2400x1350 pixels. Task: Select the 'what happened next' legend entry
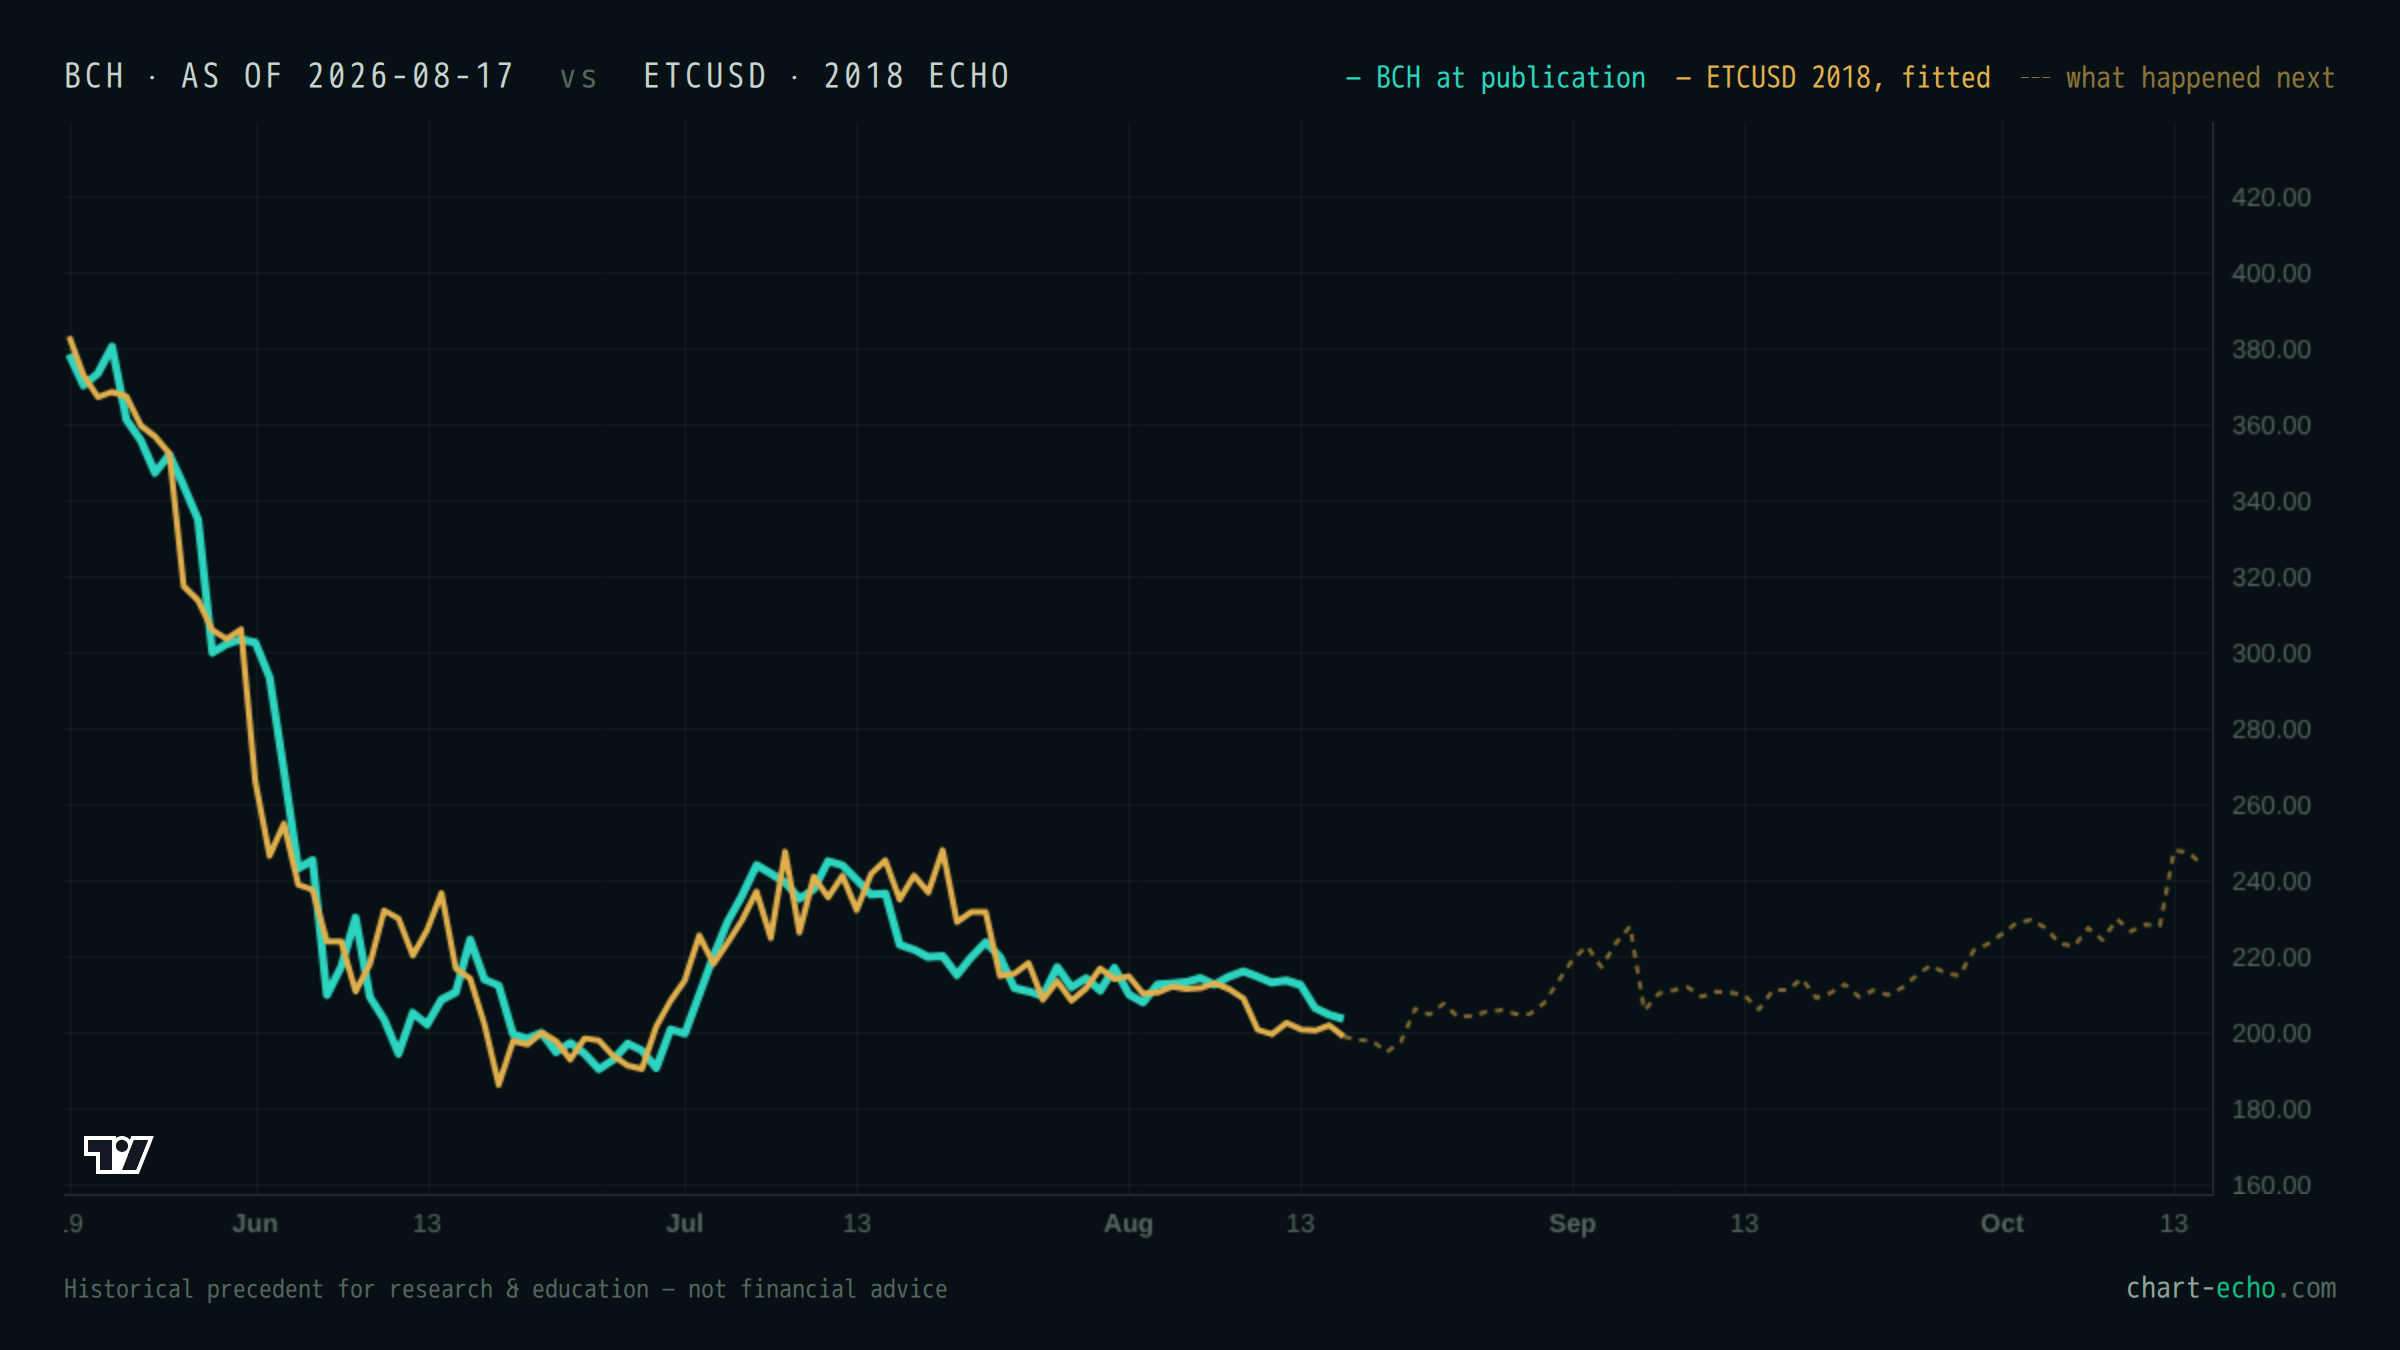tap(2178, 78)
